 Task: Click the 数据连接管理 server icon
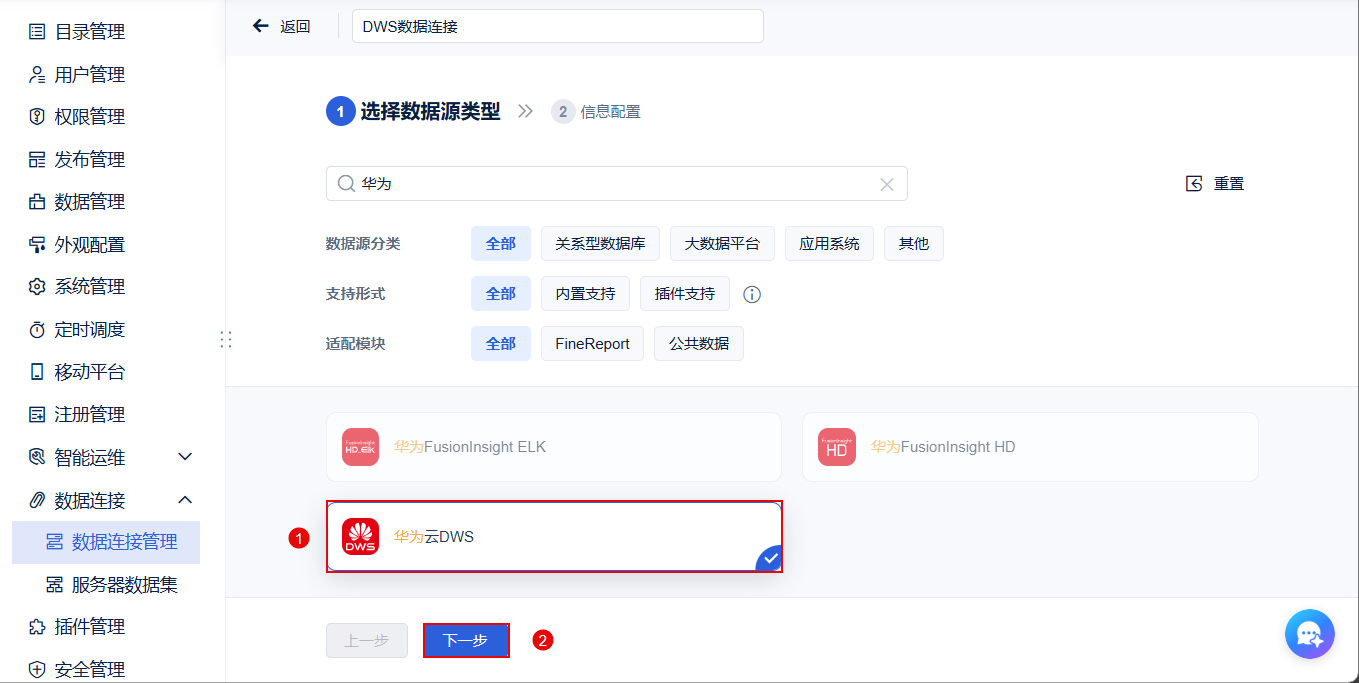[55, 542]
